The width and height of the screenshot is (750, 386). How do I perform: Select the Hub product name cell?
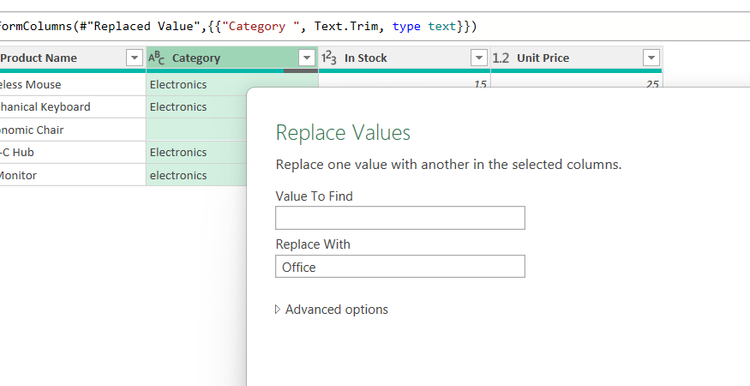coord(73,152)
